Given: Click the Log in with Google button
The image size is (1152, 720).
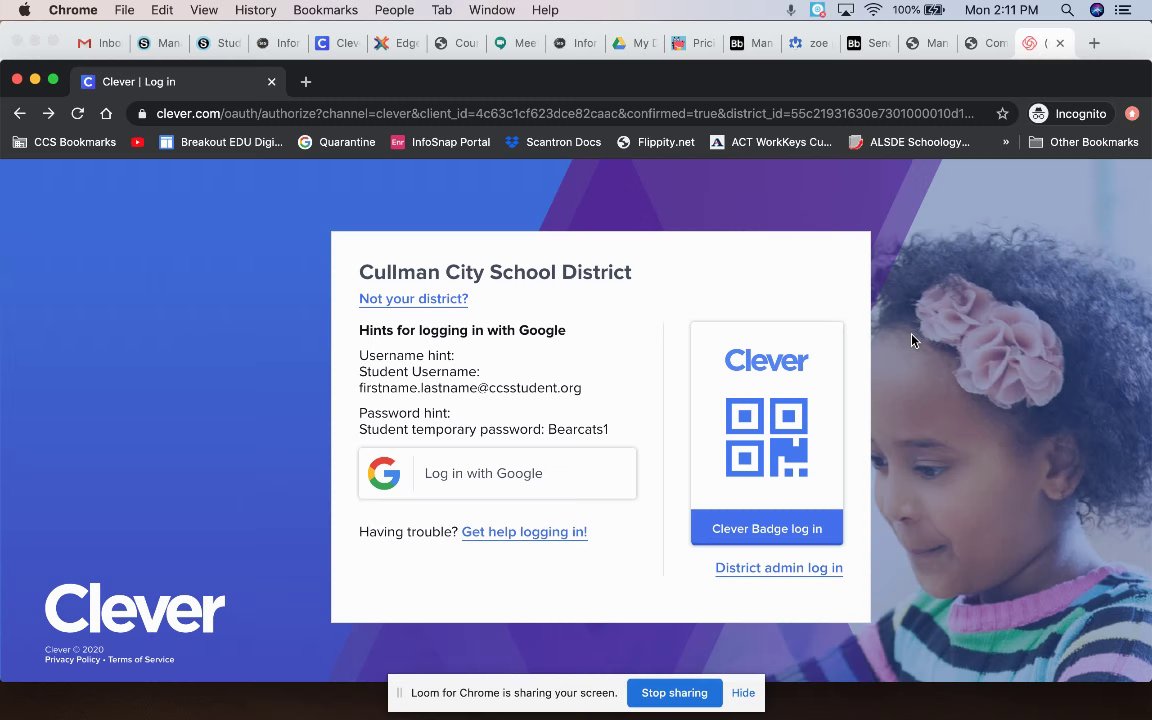Looking at the screenshot, I should coord(497,473).
